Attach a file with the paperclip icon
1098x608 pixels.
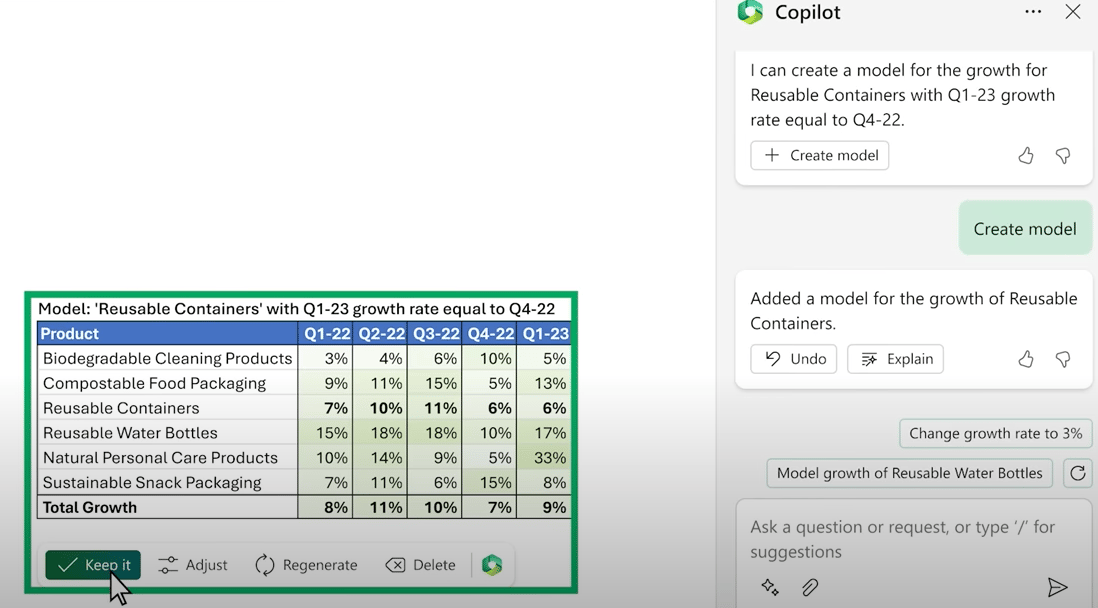coord(810,587)
